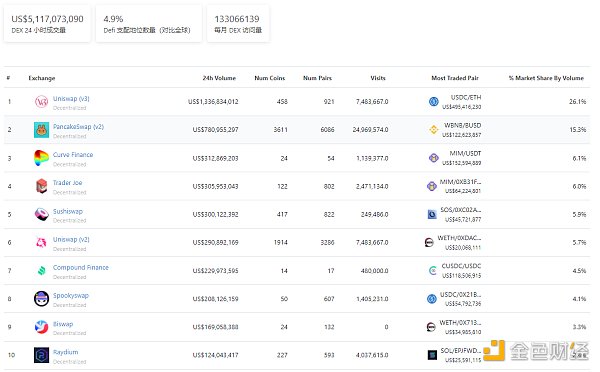Click the Curve Finance rainbow logo

(x=41, y=158)
